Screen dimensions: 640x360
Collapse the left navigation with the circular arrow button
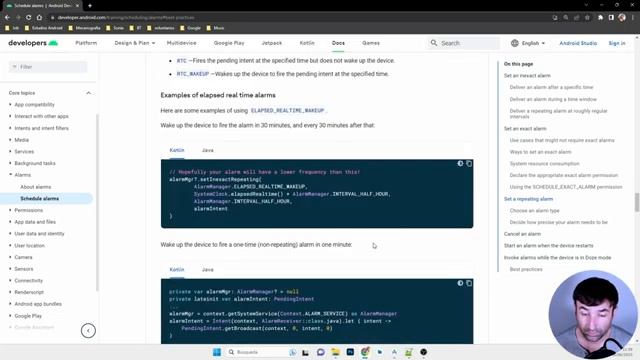click(x=88, y=331)
